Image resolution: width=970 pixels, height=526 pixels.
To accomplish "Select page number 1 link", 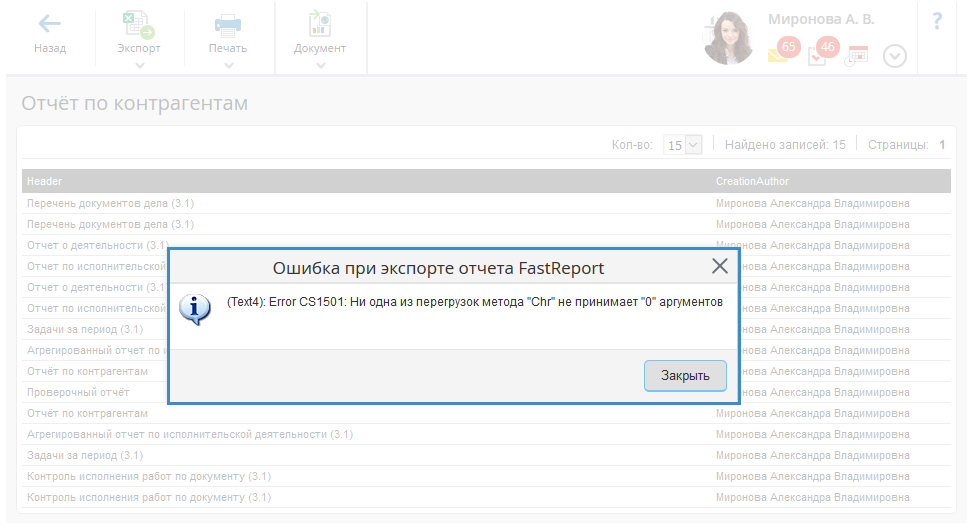I will (942, 145).
